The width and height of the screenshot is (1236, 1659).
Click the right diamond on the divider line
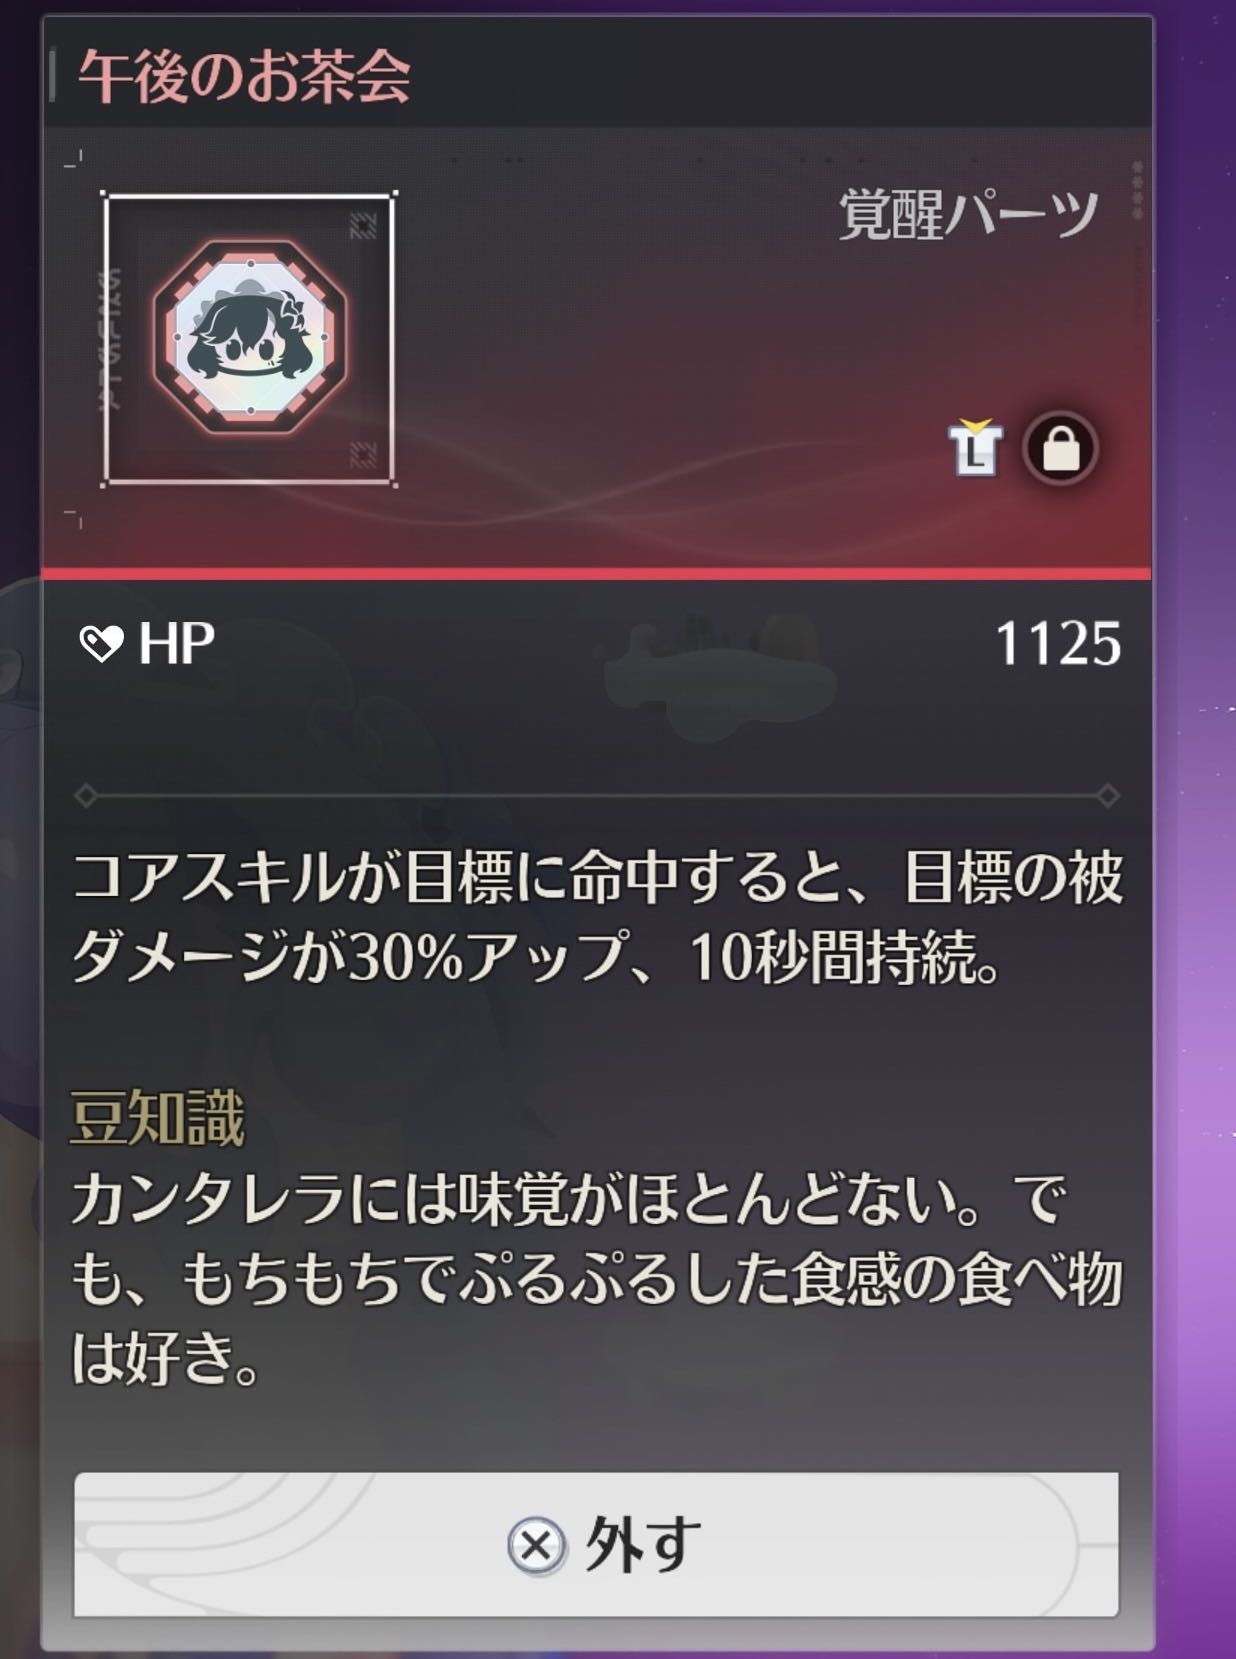tap(1107, 796)
